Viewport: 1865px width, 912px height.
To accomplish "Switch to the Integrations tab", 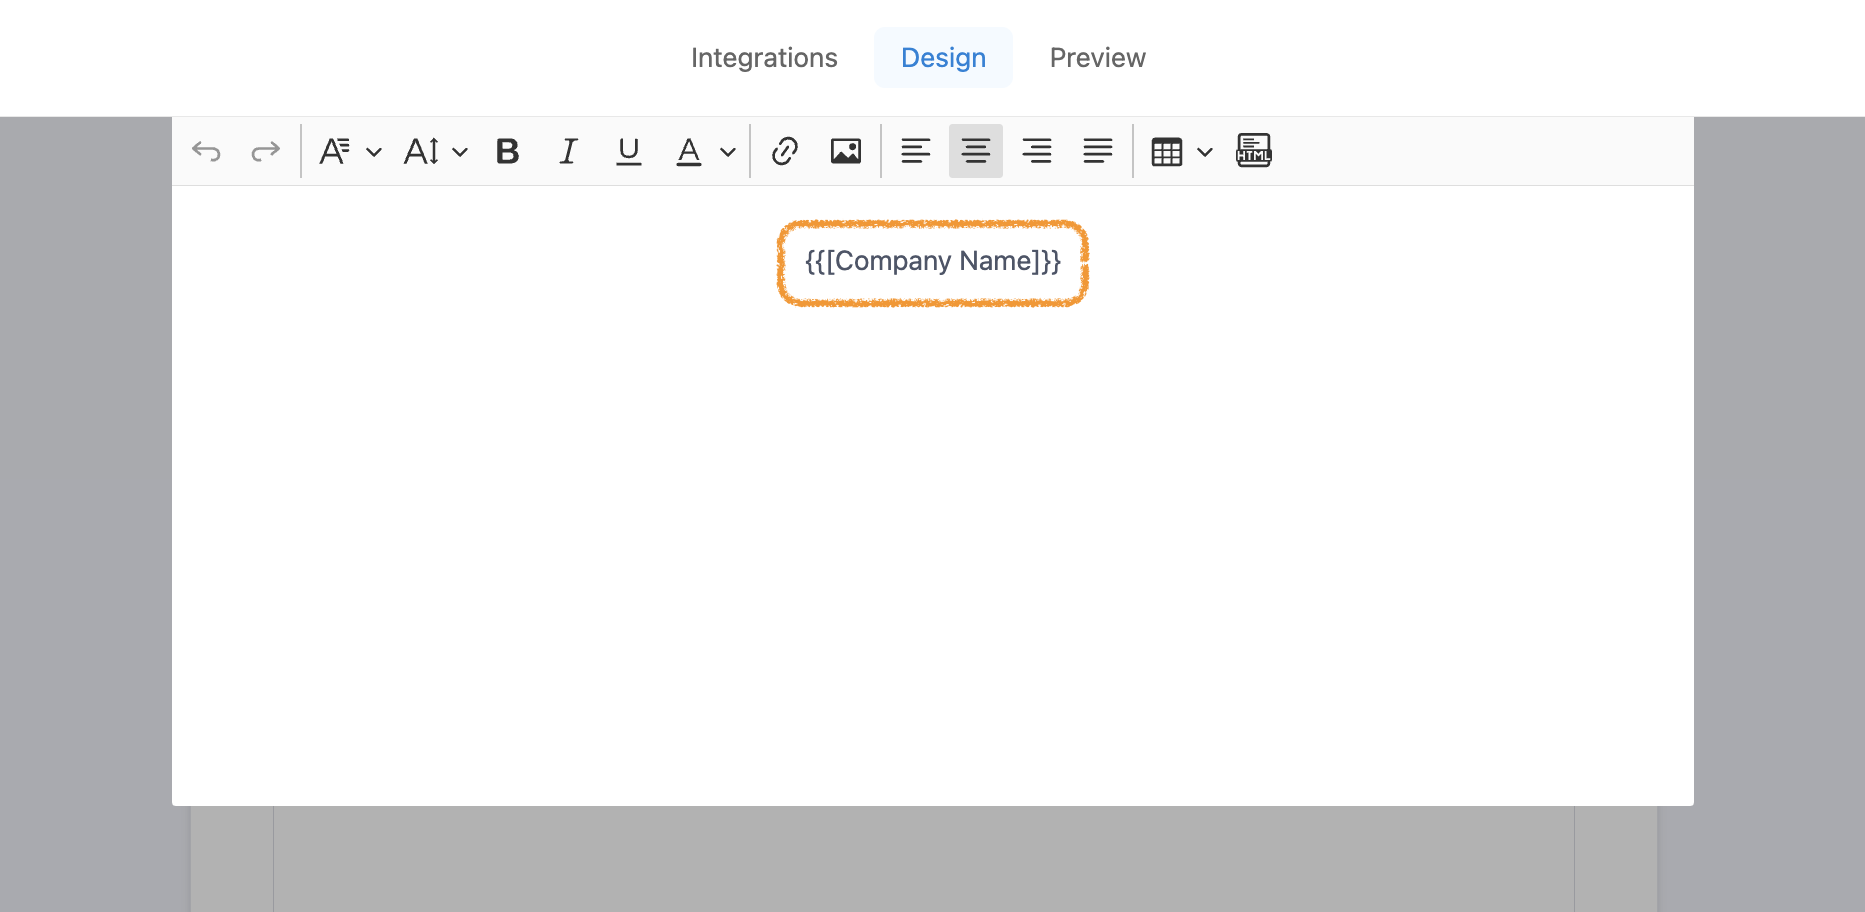I will click(764, 58).
